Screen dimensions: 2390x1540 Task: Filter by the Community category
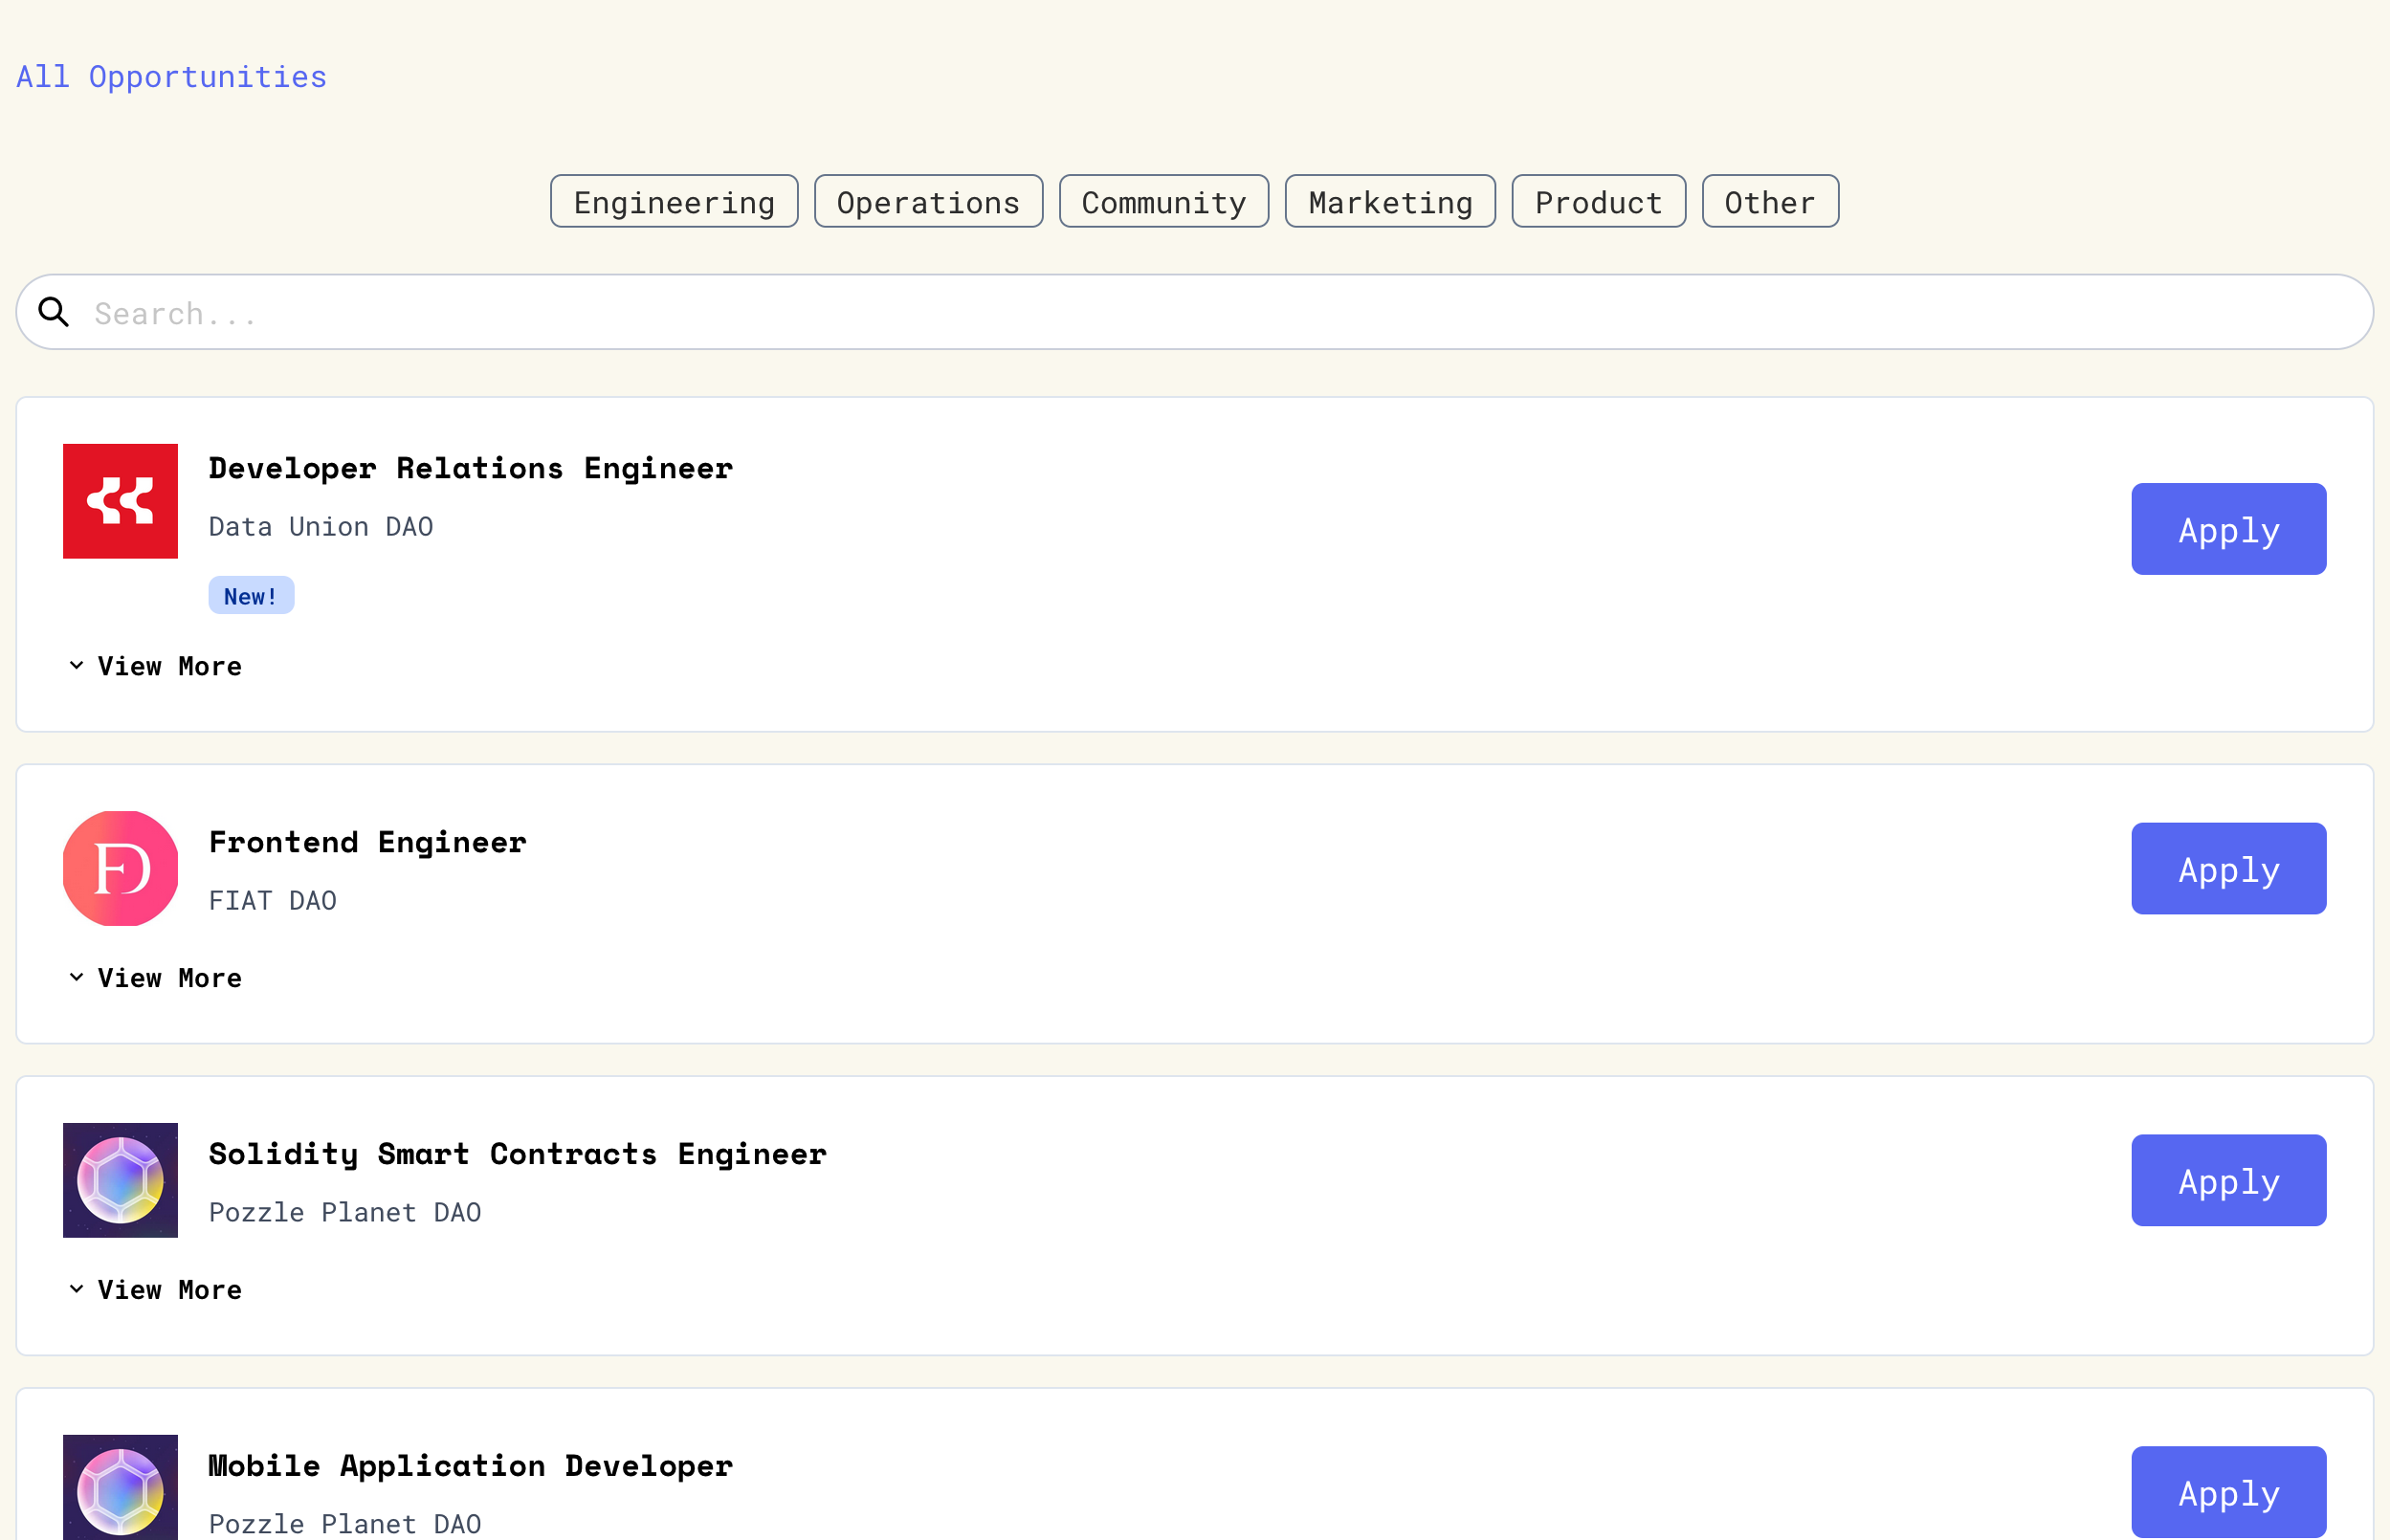1164,202
